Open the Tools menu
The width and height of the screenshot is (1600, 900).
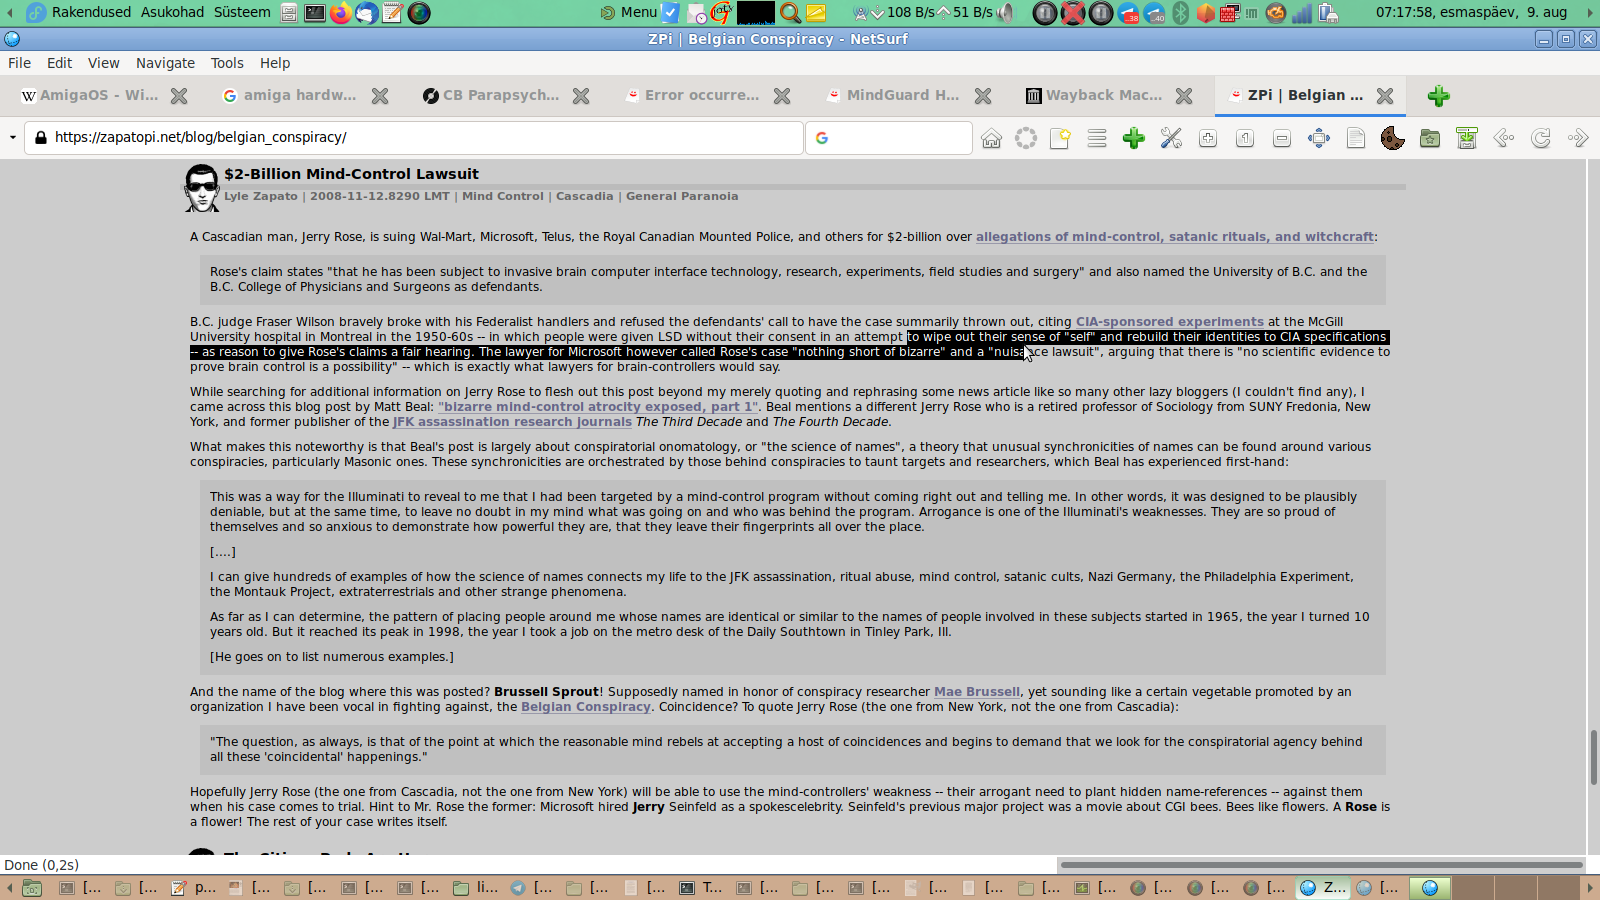point(227,63)
